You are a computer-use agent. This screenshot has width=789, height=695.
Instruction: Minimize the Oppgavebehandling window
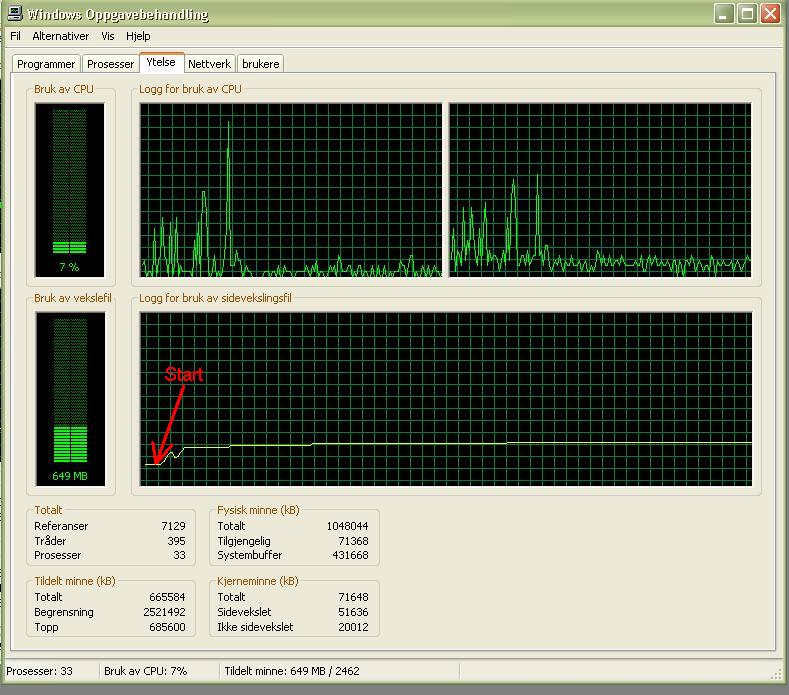coord(725,14)
